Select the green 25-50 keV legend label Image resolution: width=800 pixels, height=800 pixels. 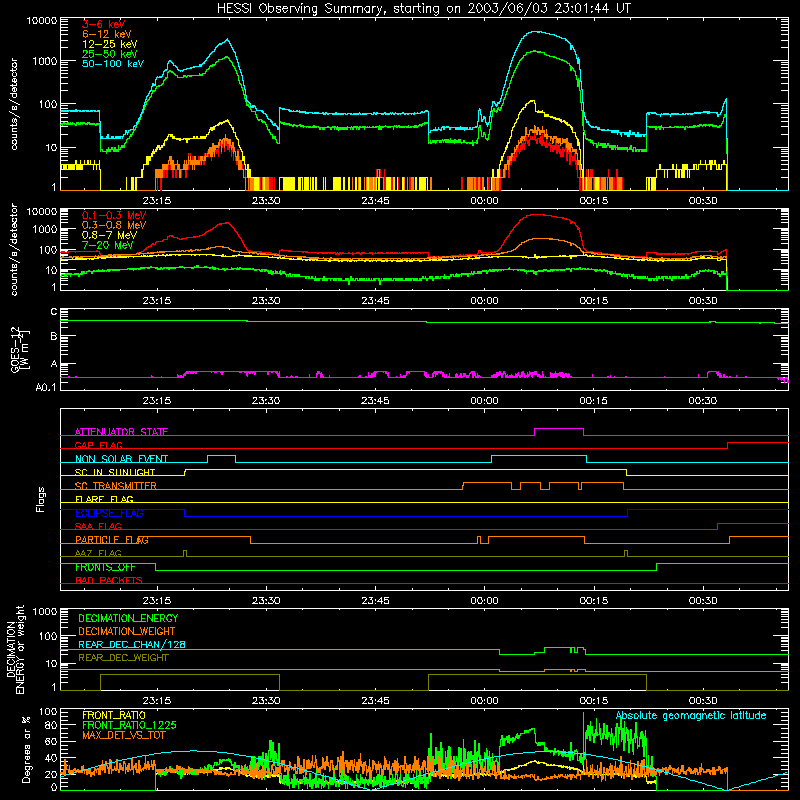click(x=110, y=54)
